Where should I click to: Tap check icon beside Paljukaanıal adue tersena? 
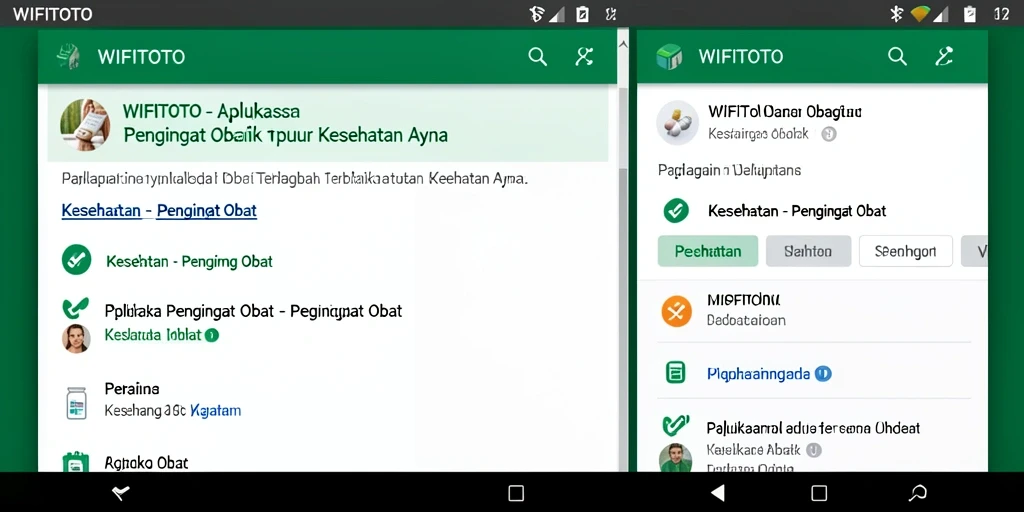pyautogui.click(x=675, y=426)
